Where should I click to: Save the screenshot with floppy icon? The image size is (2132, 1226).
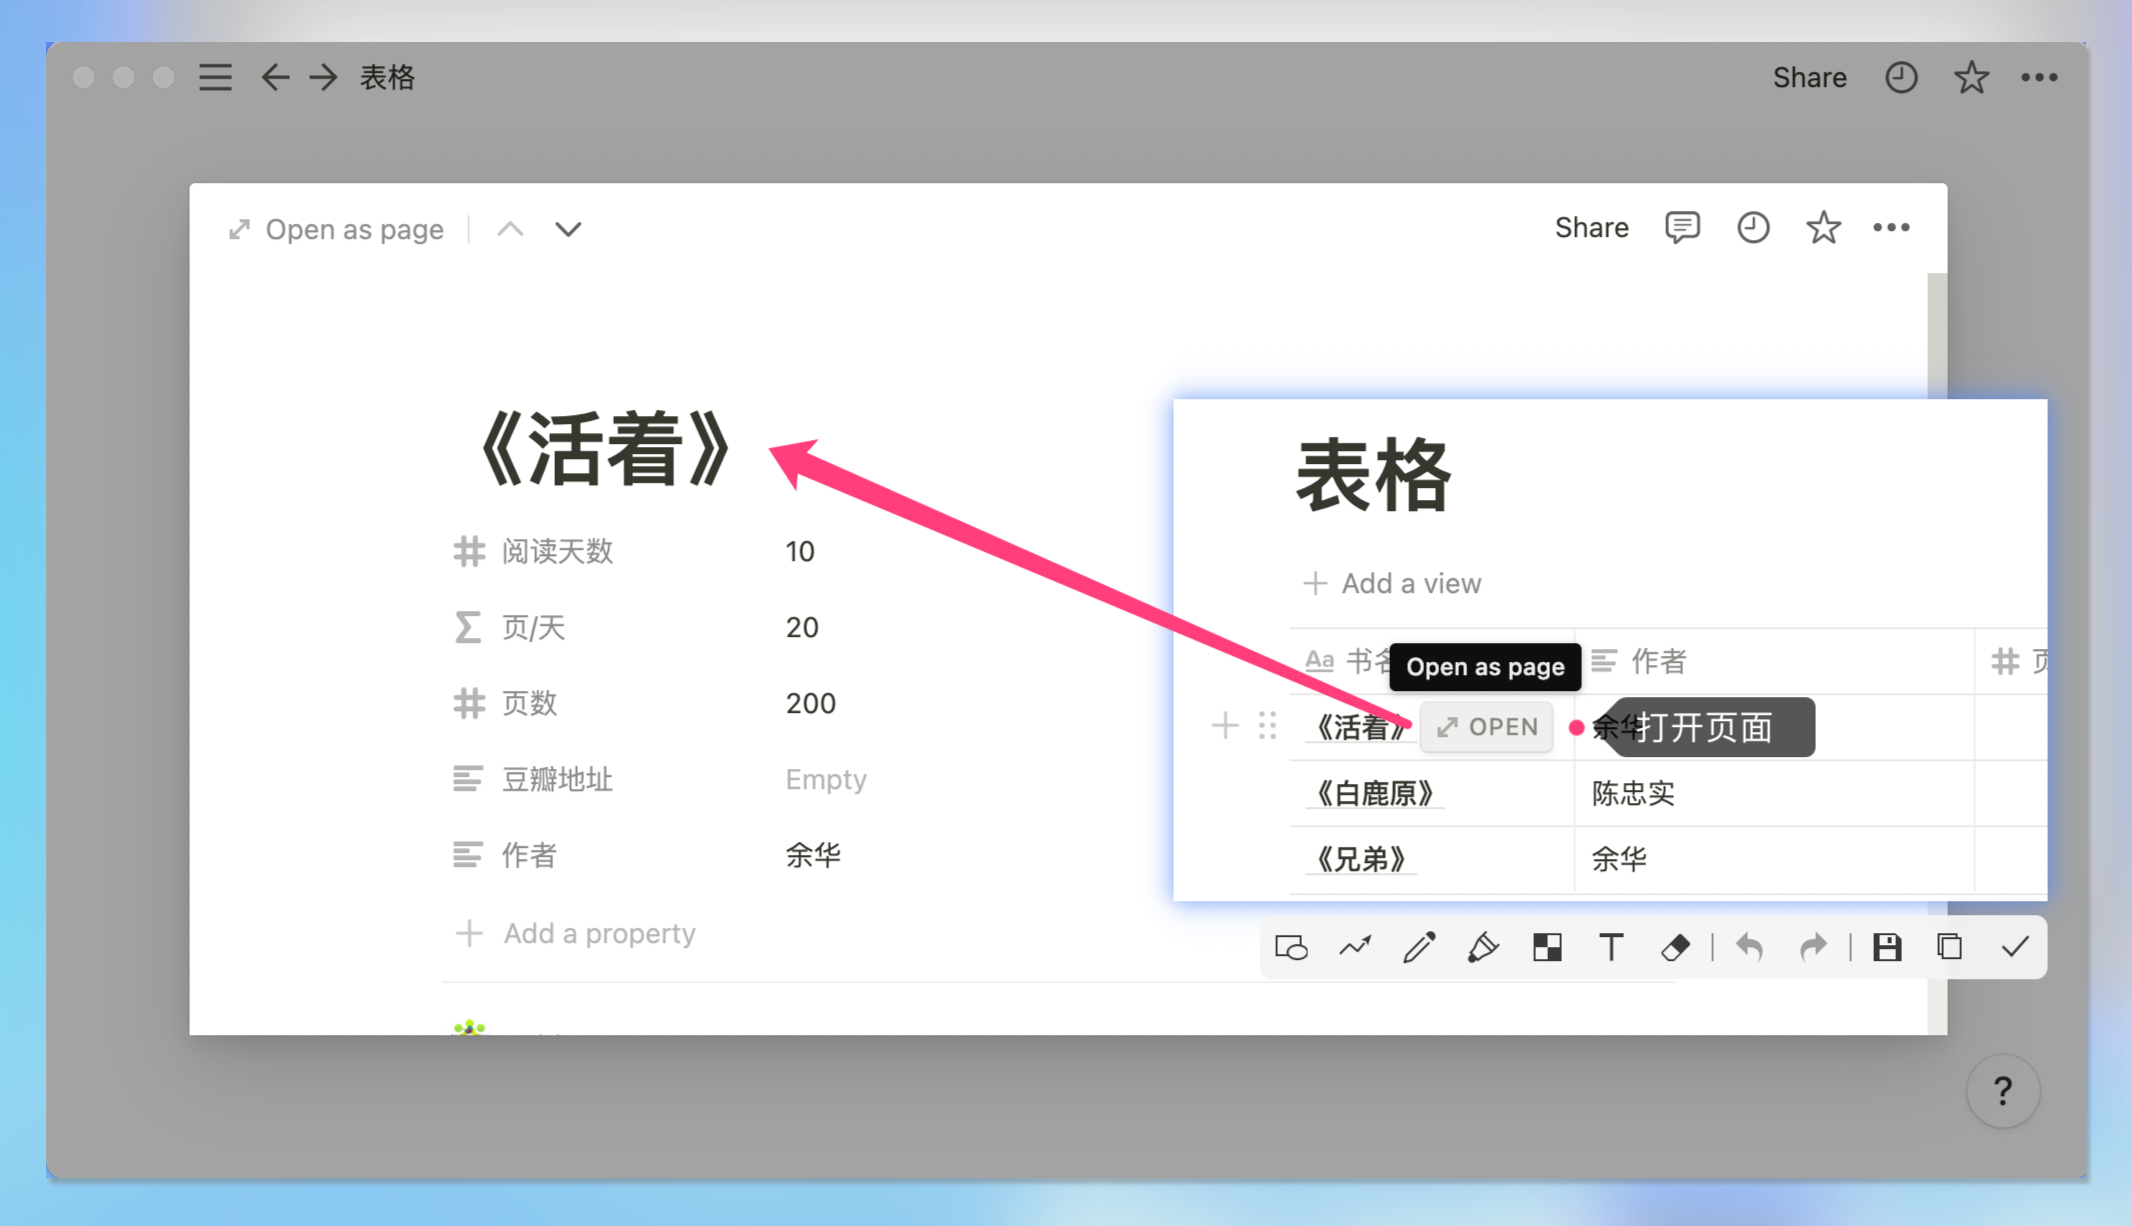(x=1887, y=947)
